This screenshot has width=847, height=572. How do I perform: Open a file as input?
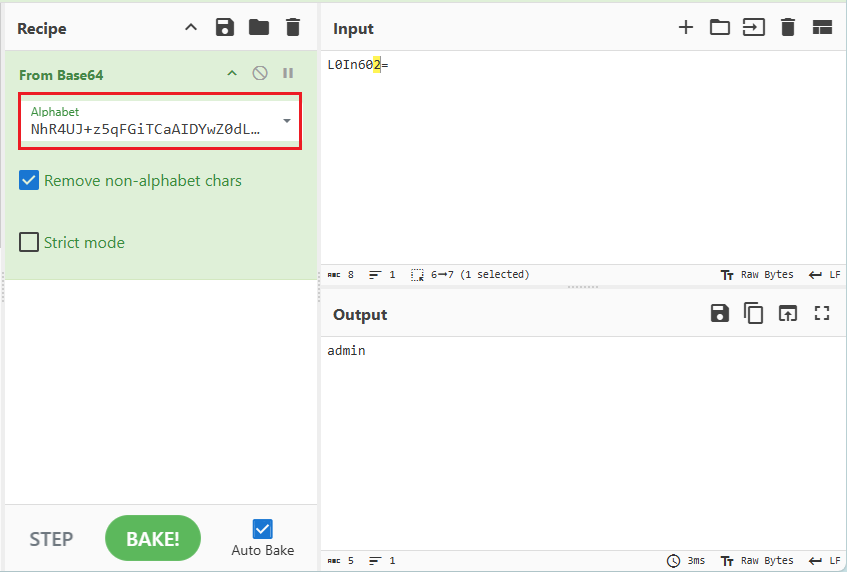pos(753,28)
